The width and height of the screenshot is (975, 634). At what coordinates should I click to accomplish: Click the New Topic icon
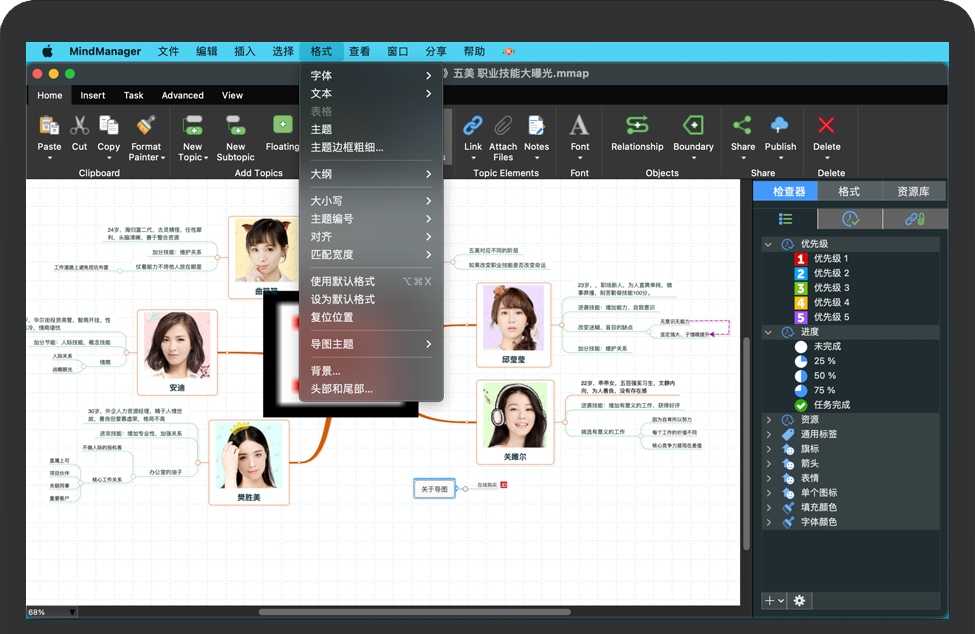(x=192, y=126)
